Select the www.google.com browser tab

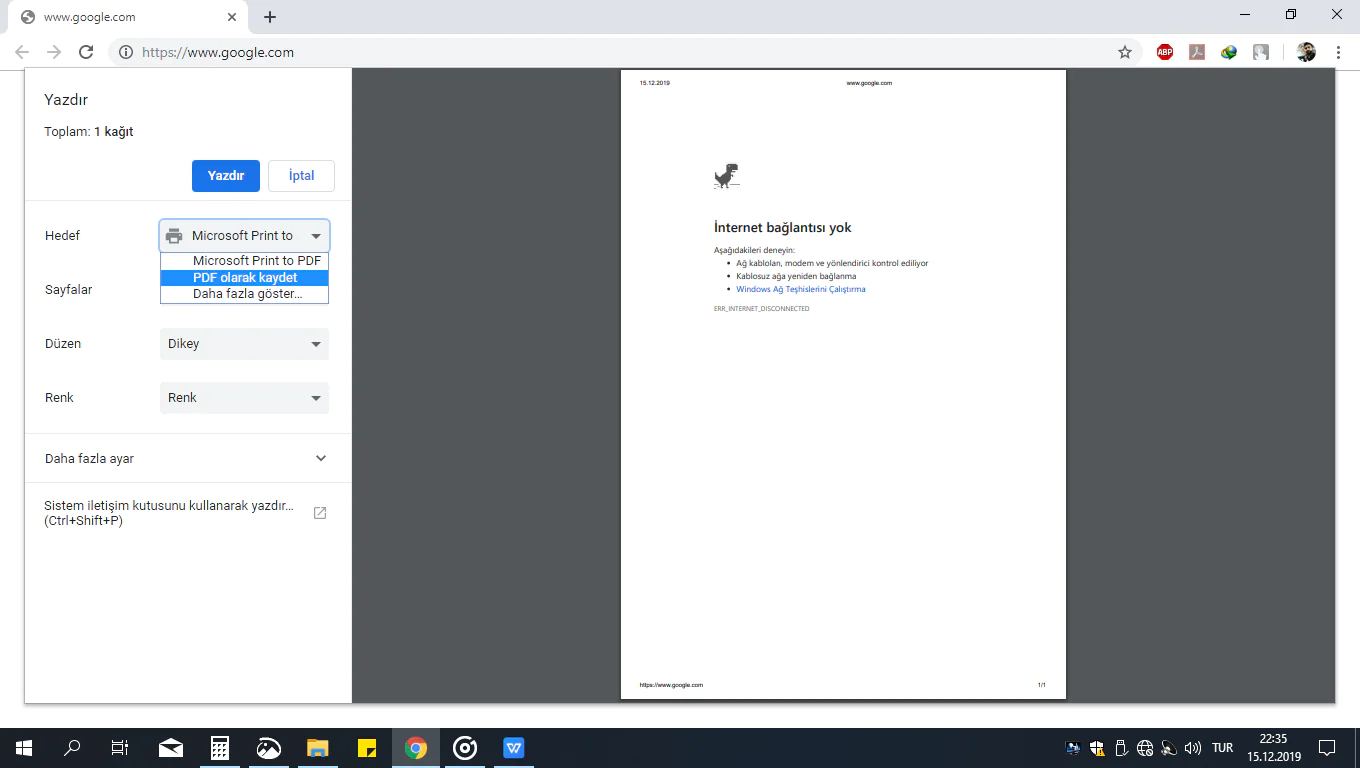[127, 17]
